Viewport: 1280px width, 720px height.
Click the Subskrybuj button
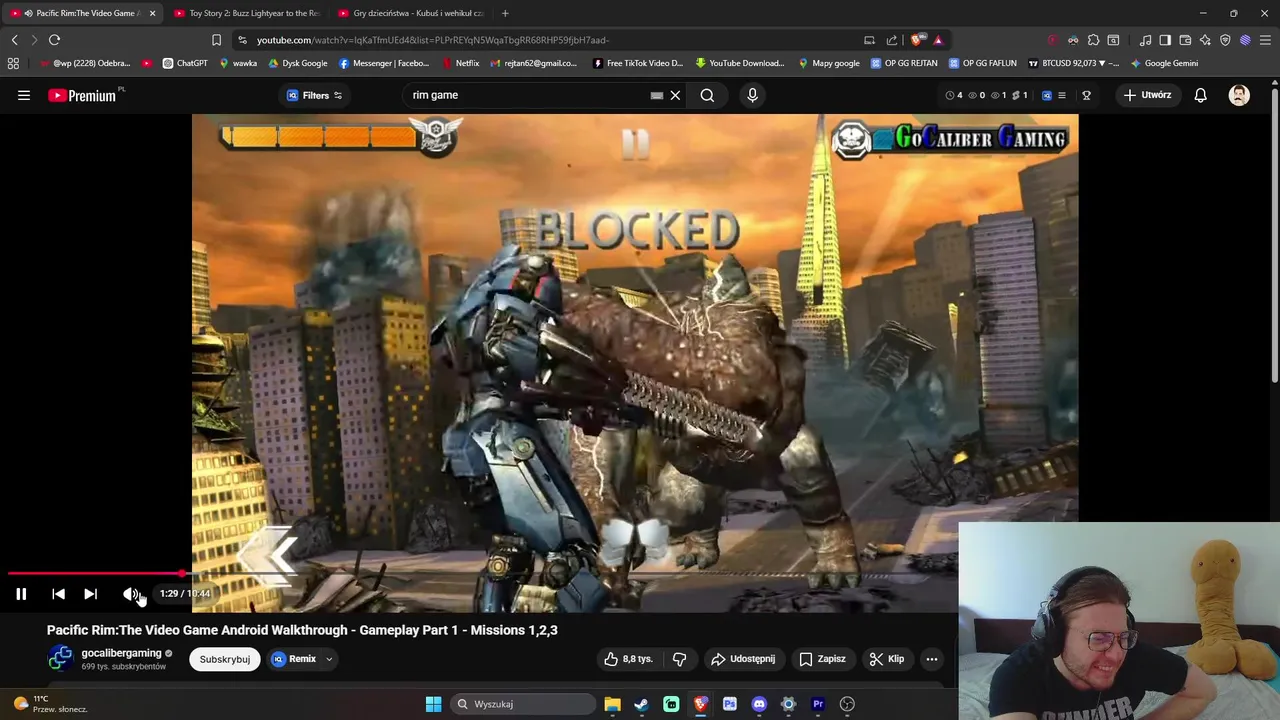225,659
